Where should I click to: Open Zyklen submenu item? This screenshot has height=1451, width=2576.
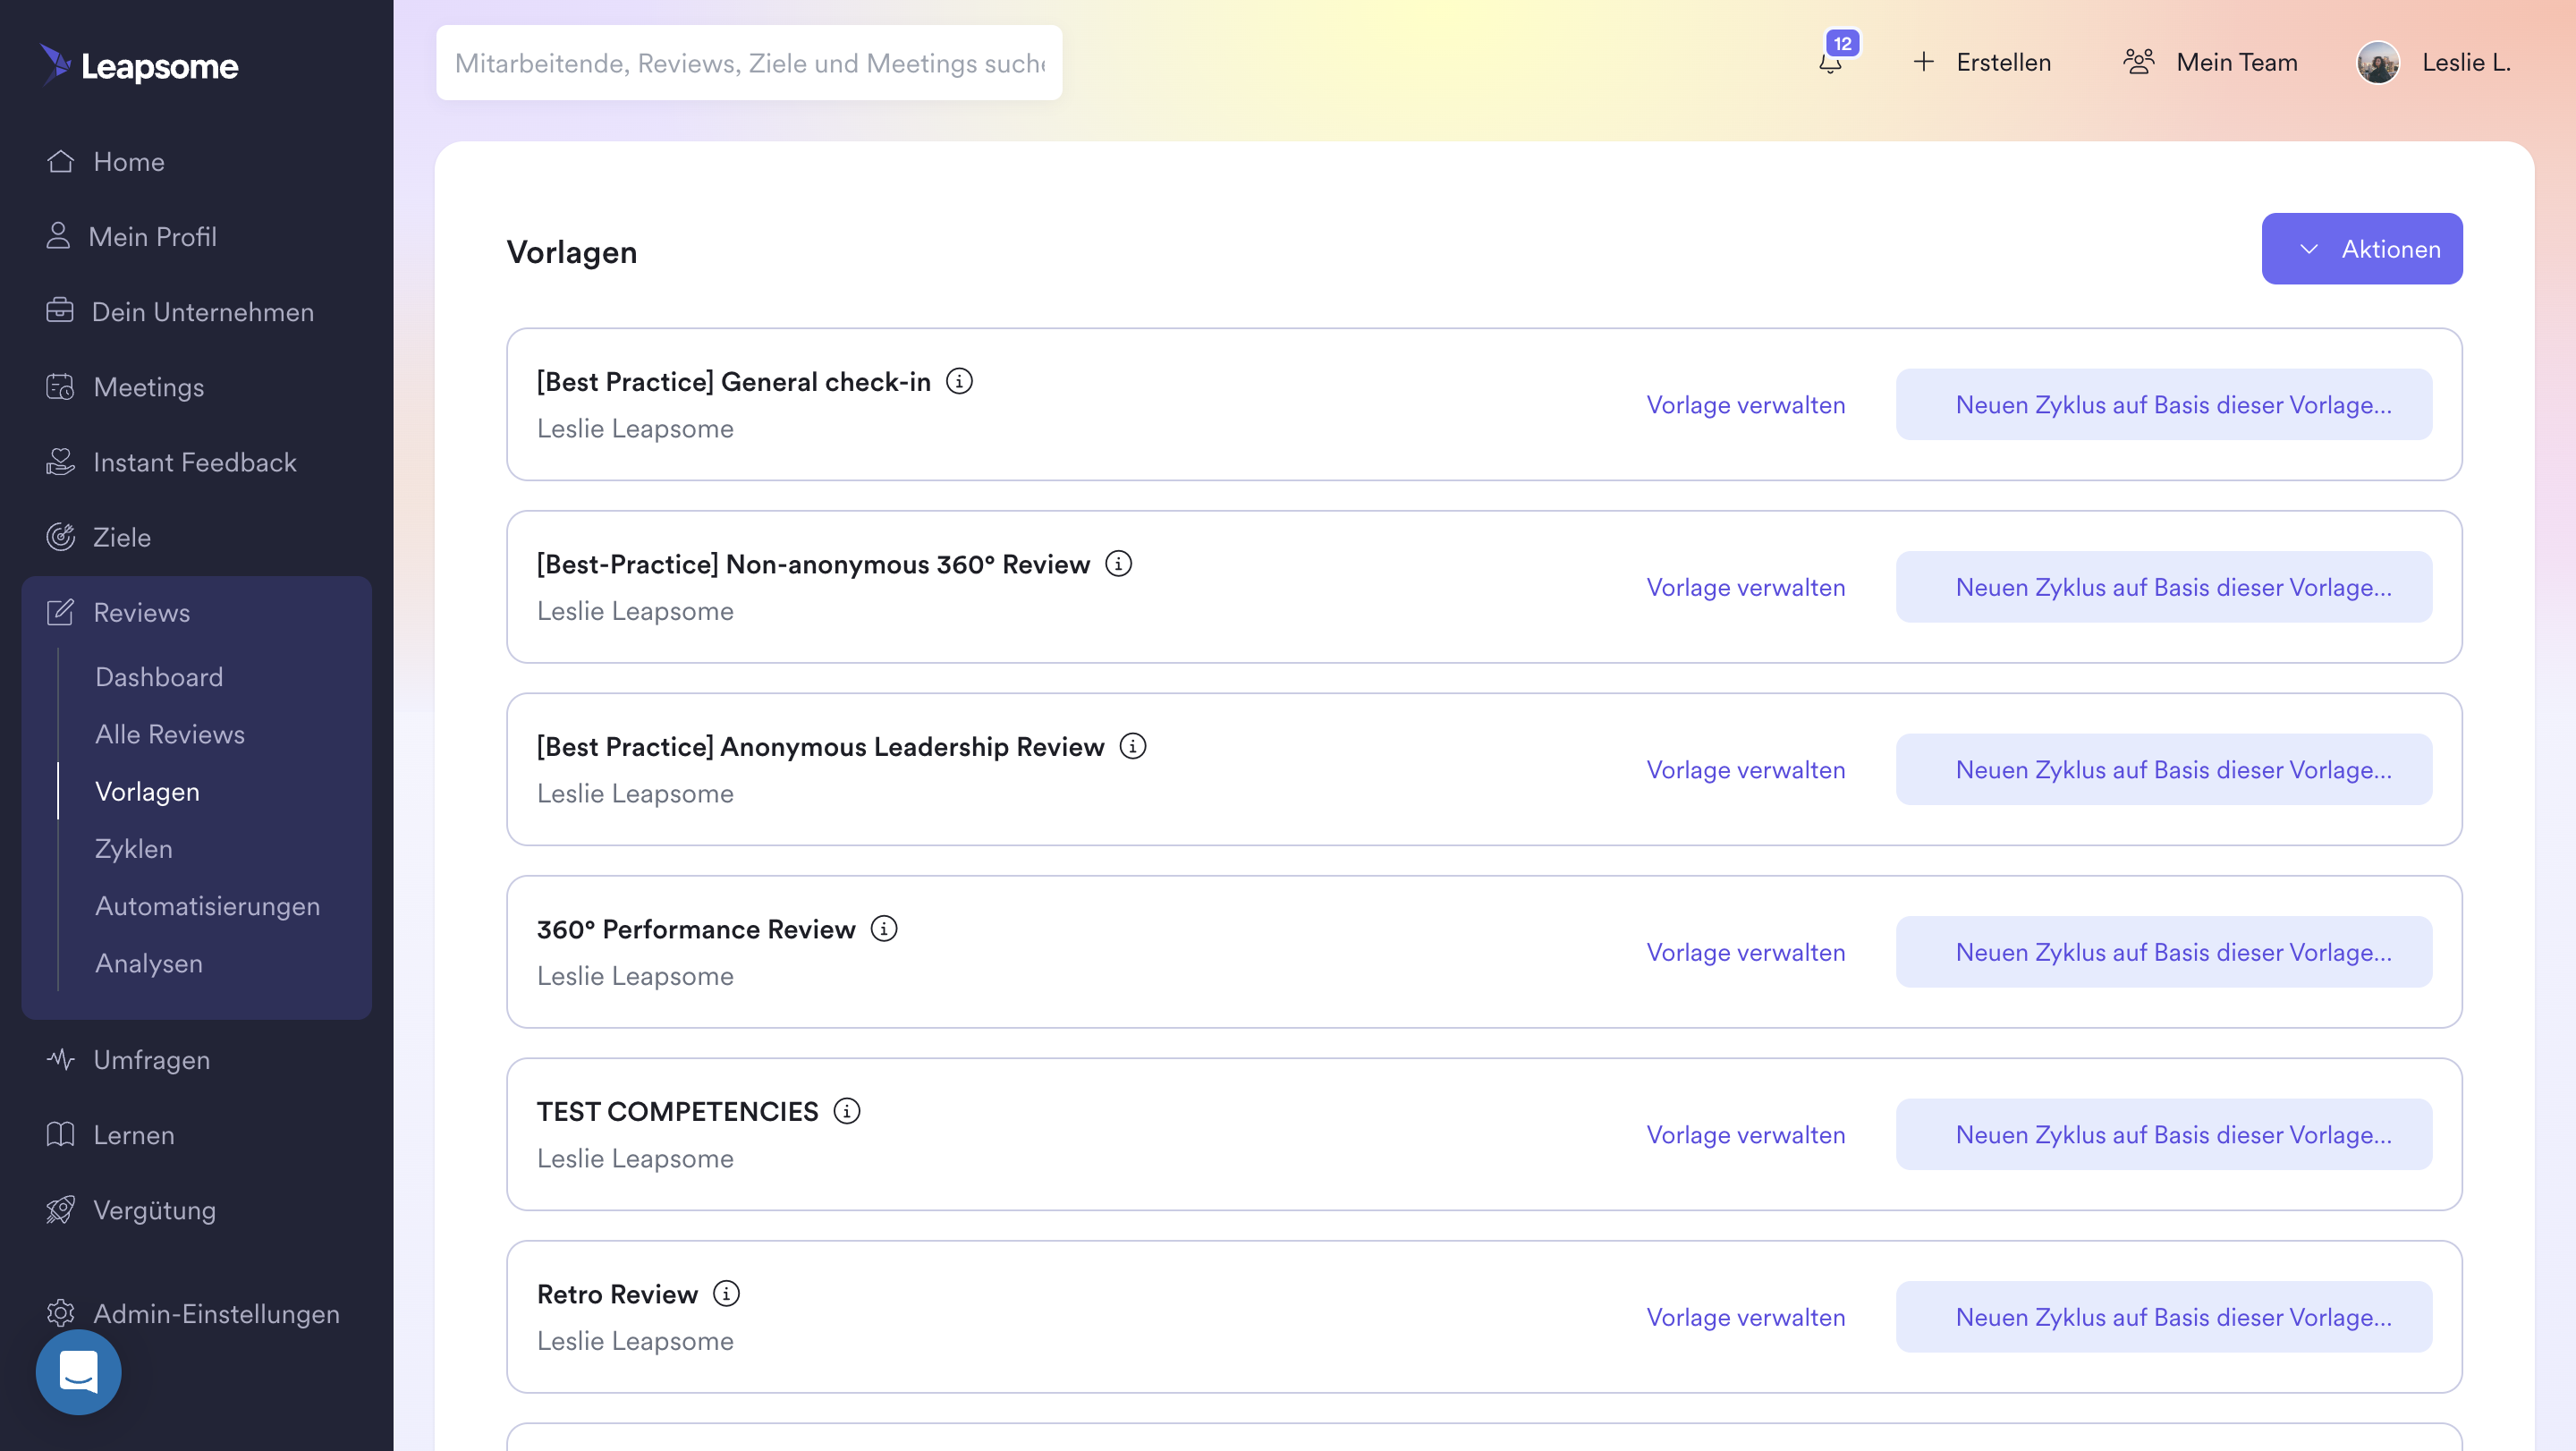point(134,848)
